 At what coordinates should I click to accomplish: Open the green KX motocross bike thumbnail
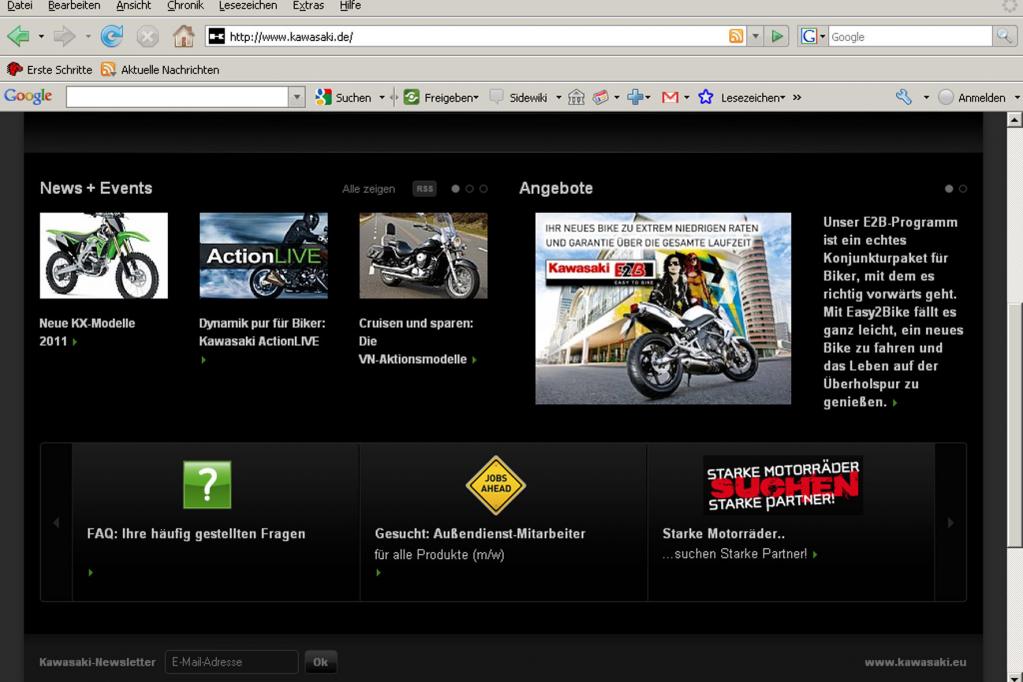coord(104,255)
